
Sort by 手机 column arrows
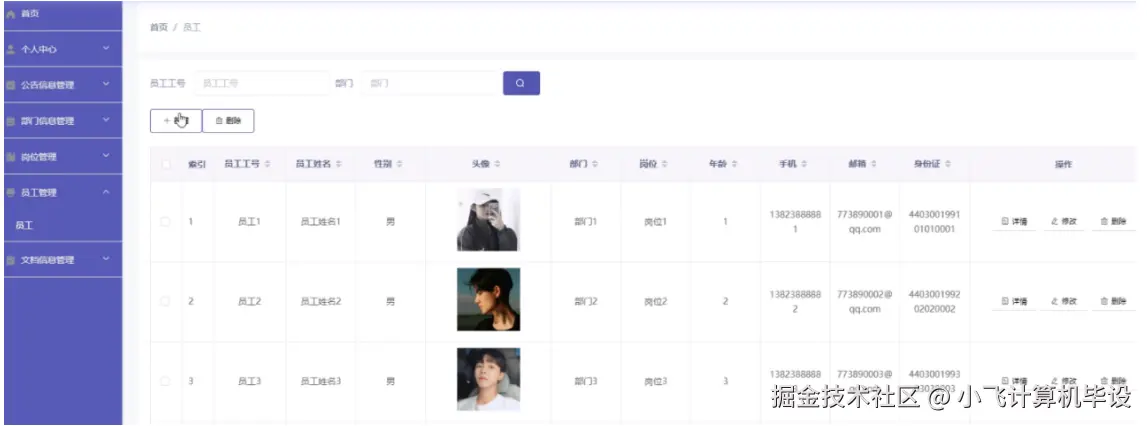(804, 164)
